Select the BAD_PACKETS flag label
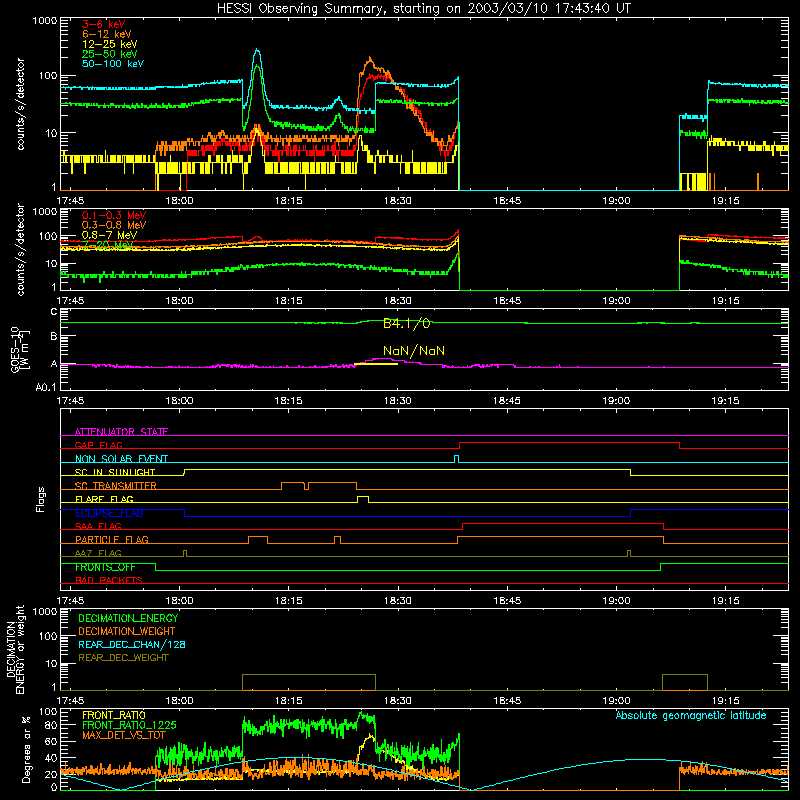The width and height of the screenshot is (800, 800). coord(109,581)
